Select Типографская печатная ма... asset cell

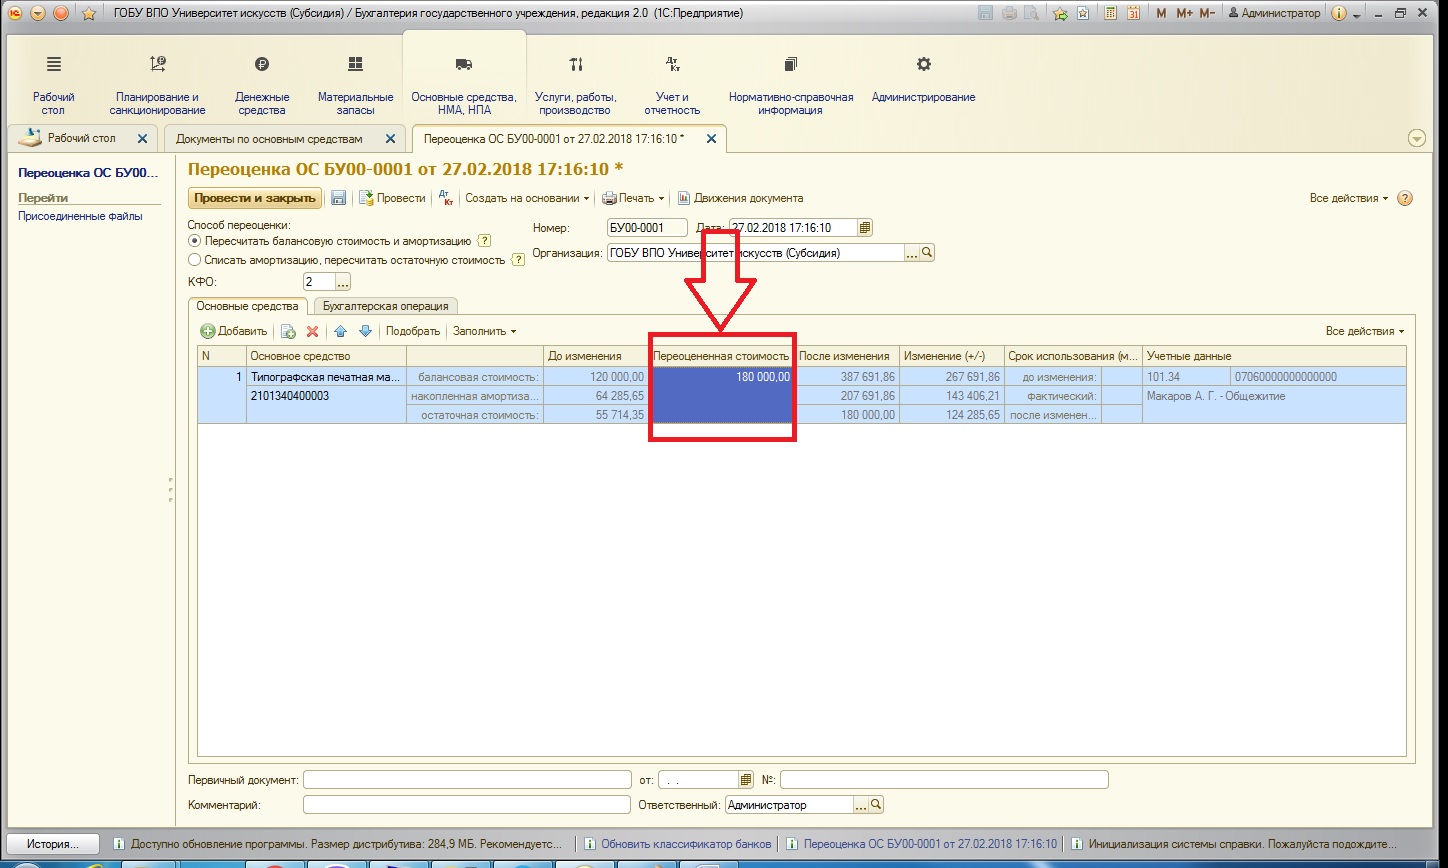point(326,377)
